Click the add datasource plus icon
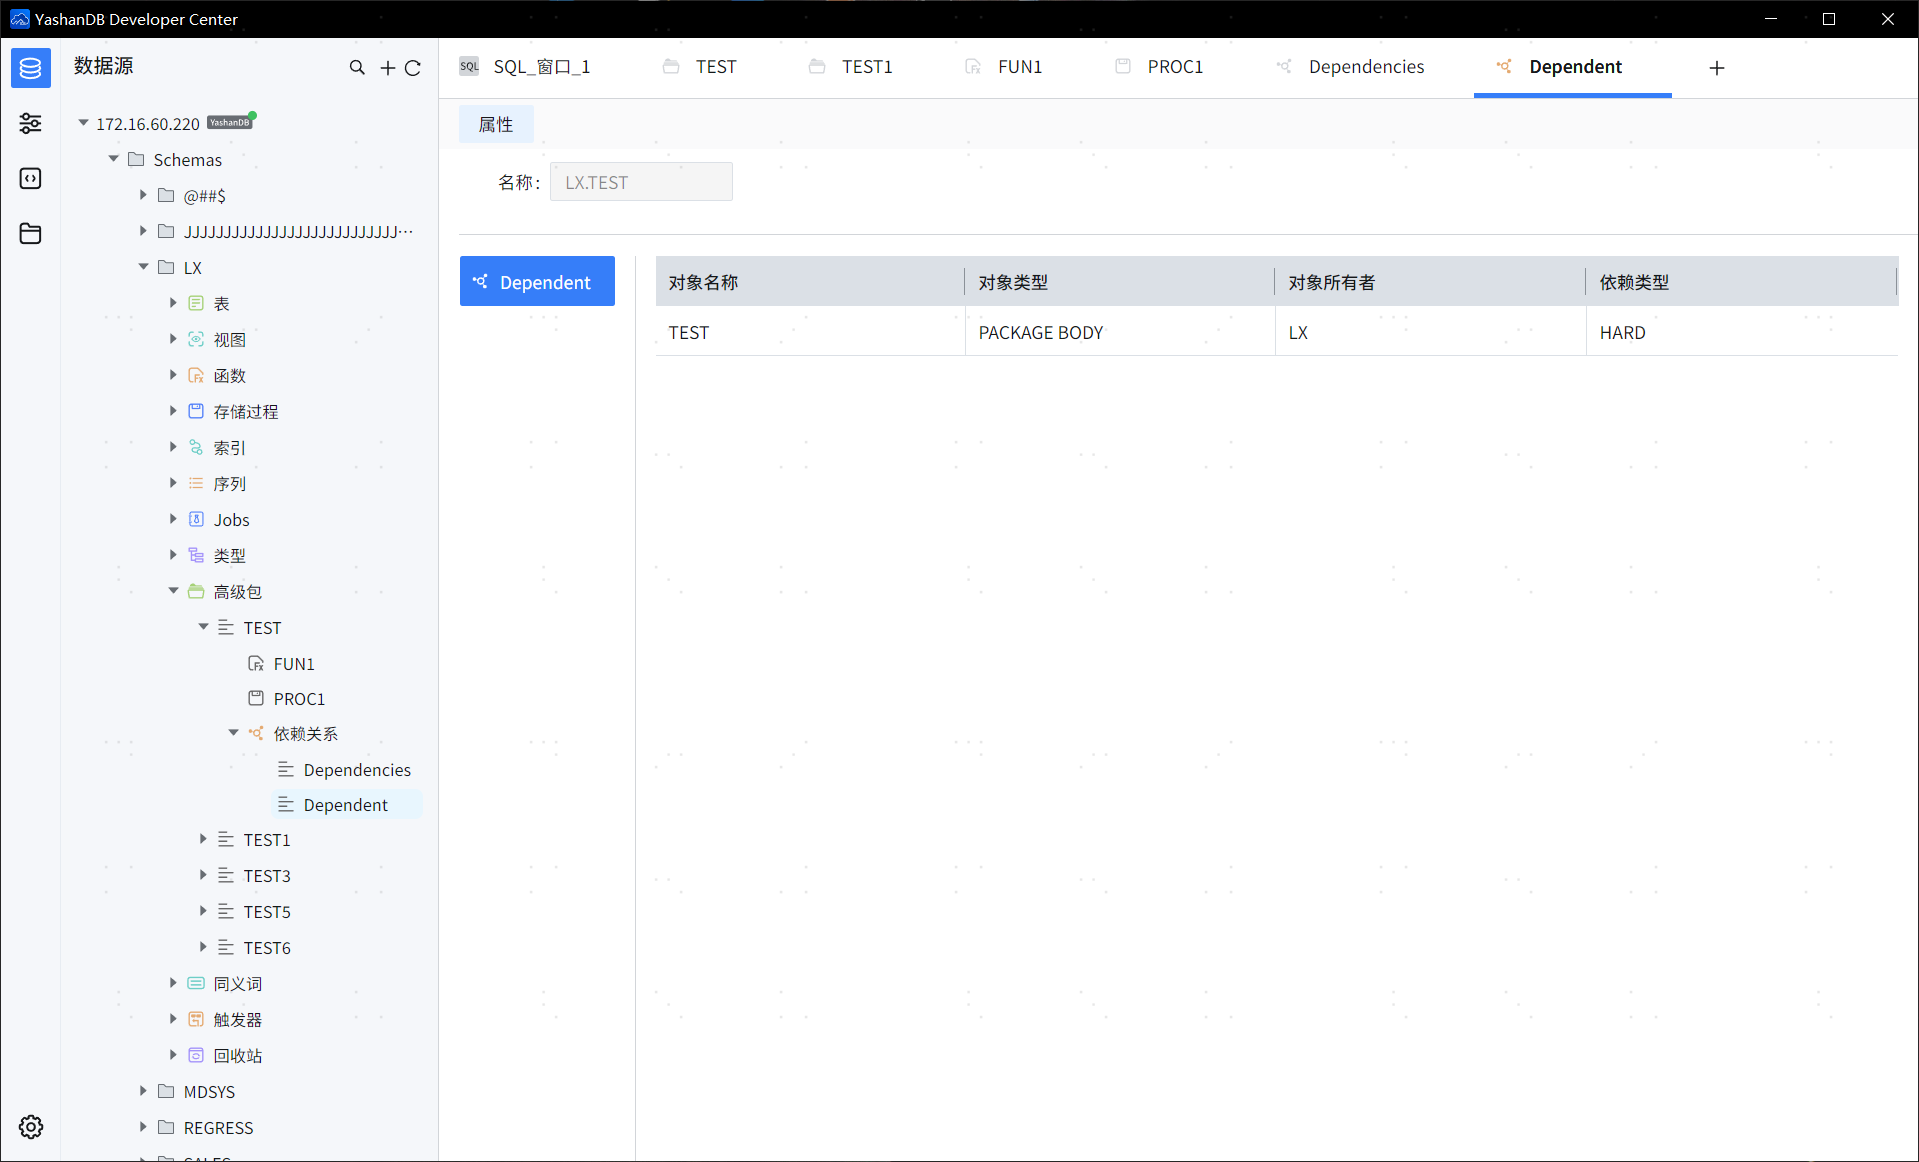Image resolution: width=1919 pixels, height=1162 pixels. pos(387,67)
